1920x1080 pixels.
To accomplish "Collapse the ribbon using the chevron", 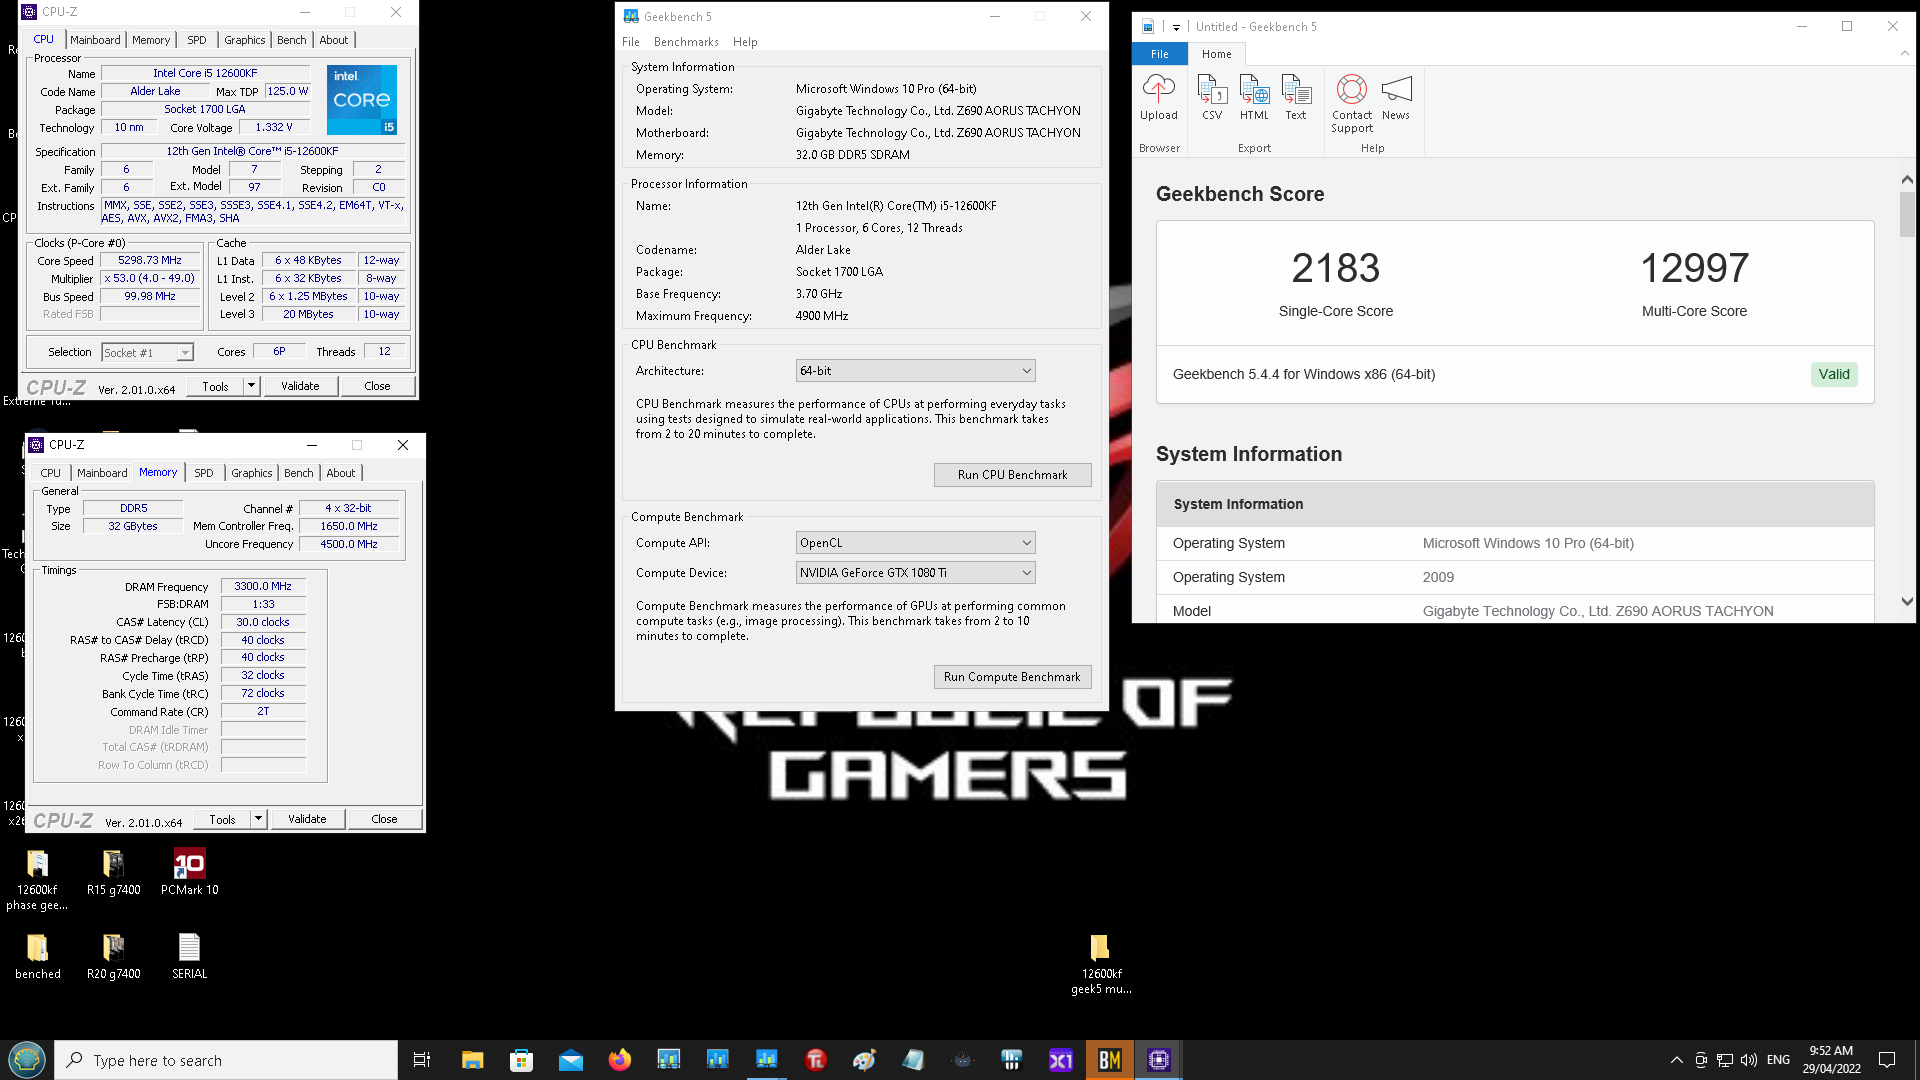I will pyautogui.click(x=1904, y=54).
